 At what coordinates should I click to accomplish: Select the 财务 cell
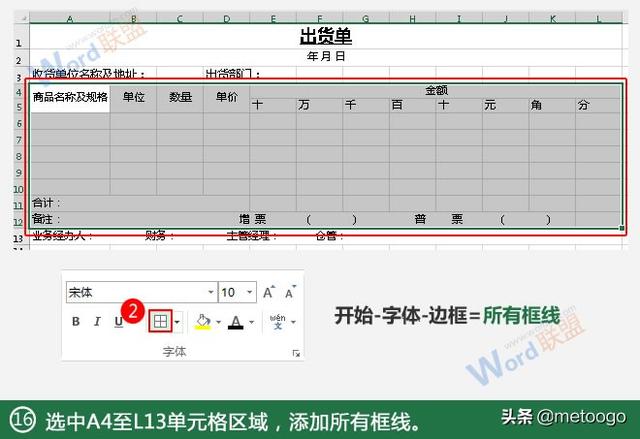tap(160, 236)
